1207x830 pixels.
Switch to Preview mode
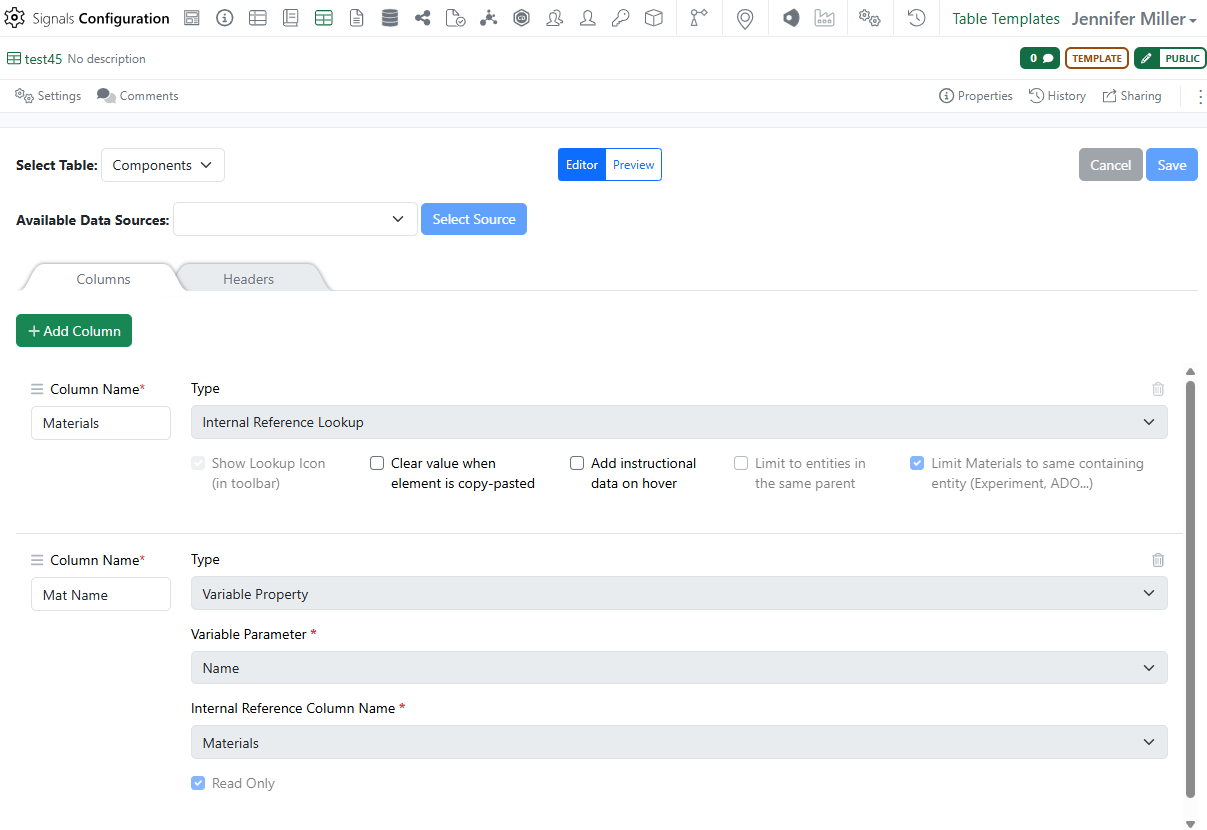pyautogui.click(x=633, y=165)
